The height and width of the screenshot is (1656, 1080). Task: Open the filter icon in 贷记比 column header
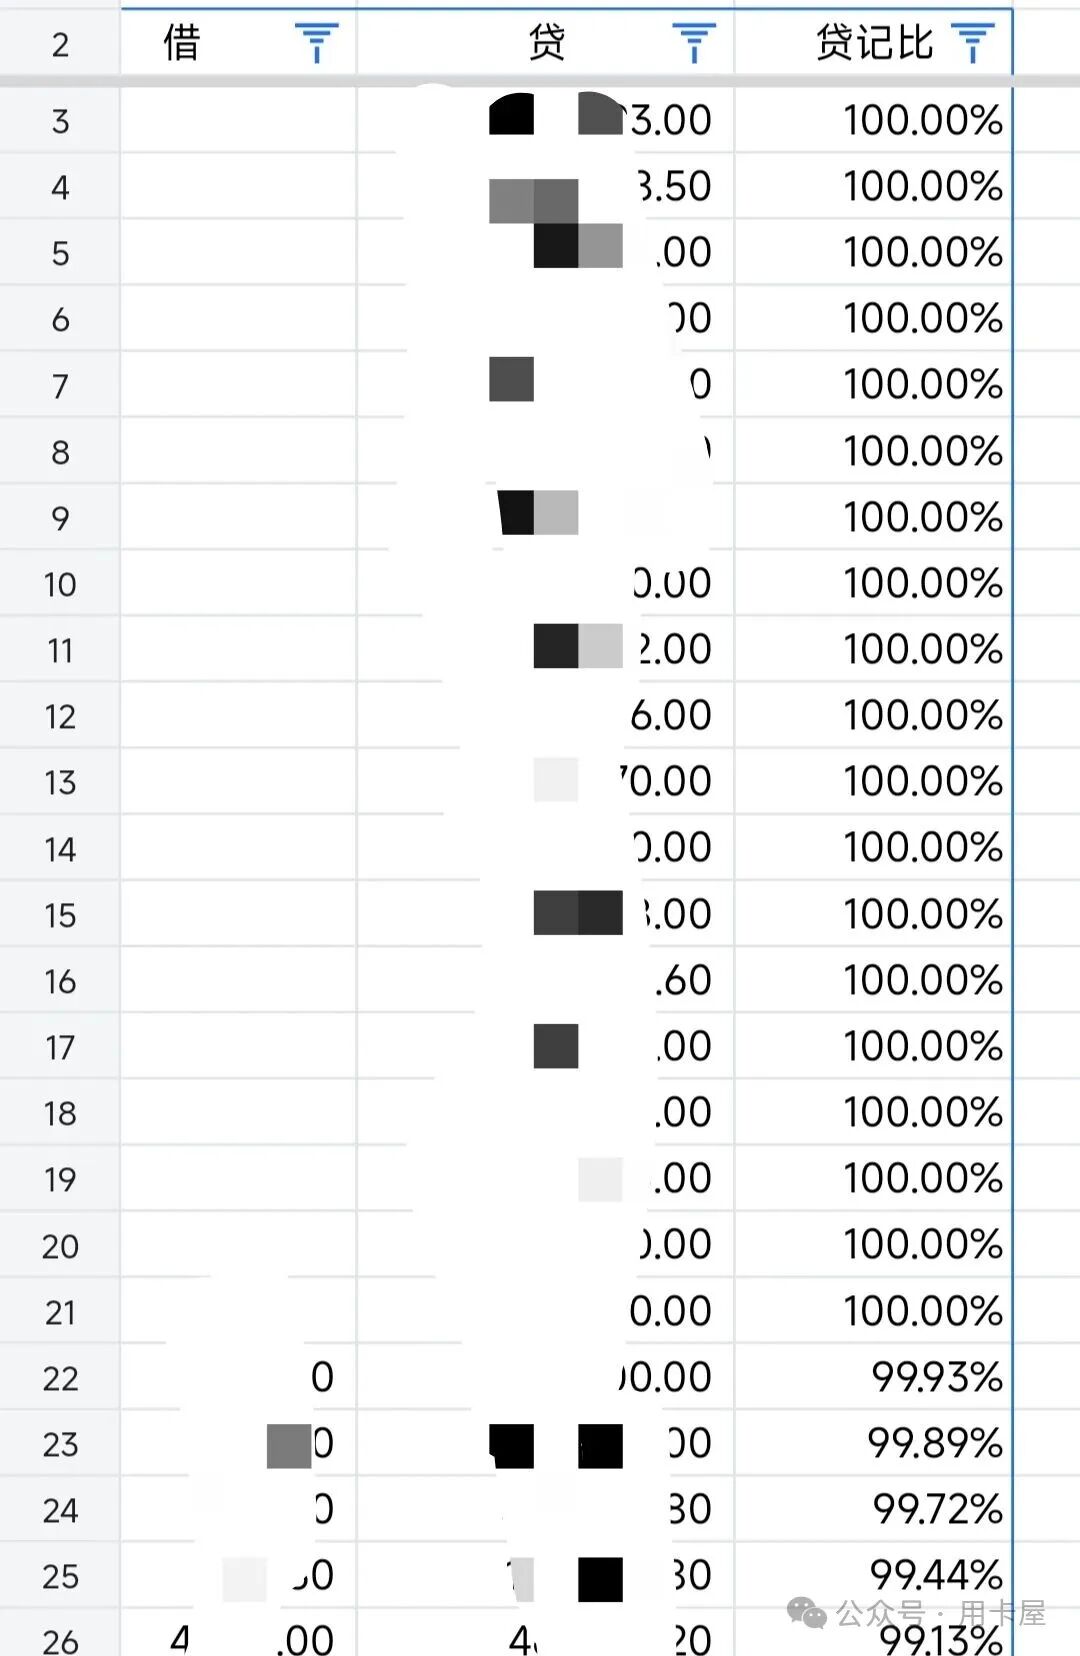(x=973, y=43)
